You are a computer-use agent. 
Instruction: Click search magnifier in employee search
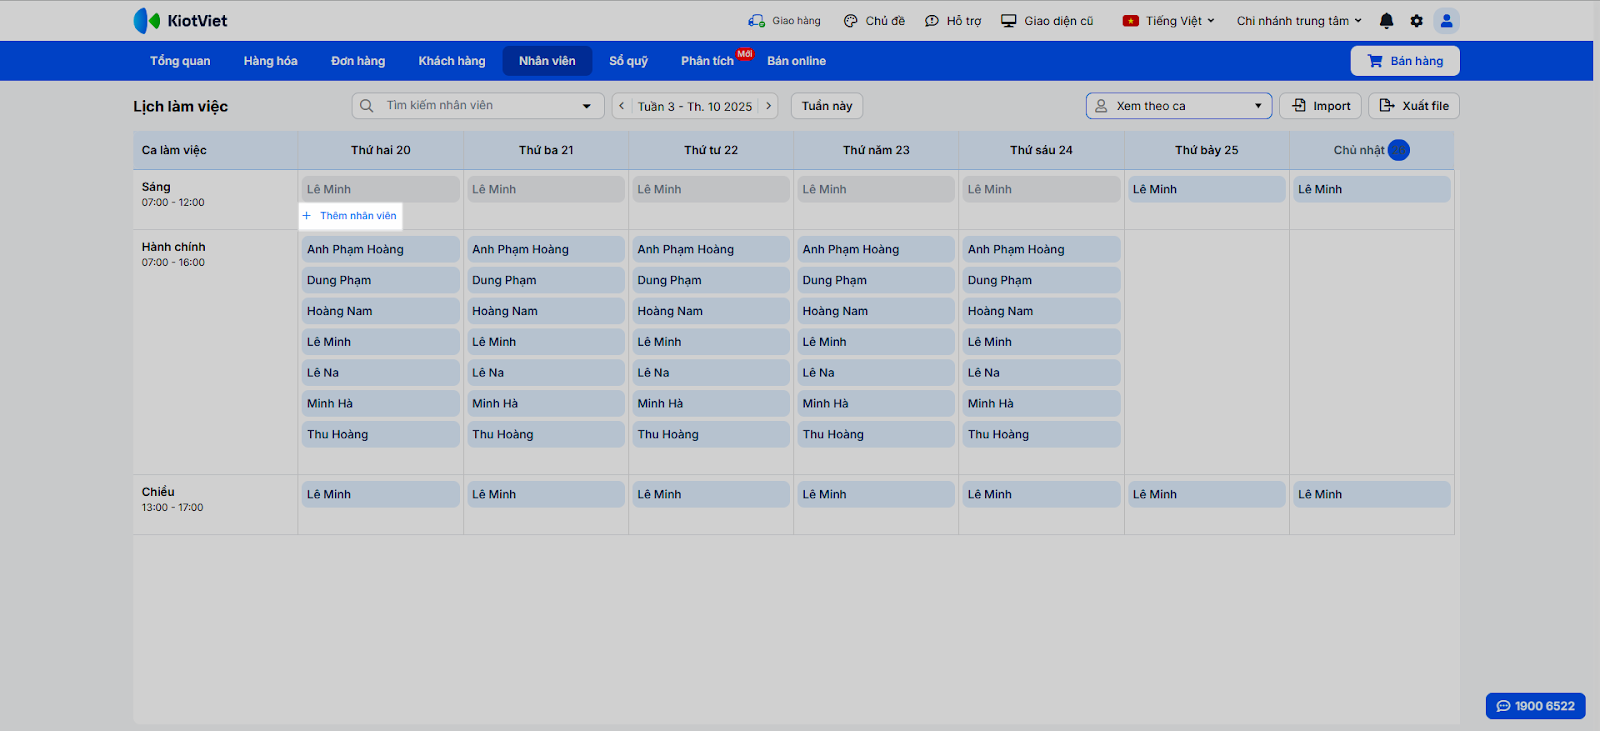coord(367,106)
